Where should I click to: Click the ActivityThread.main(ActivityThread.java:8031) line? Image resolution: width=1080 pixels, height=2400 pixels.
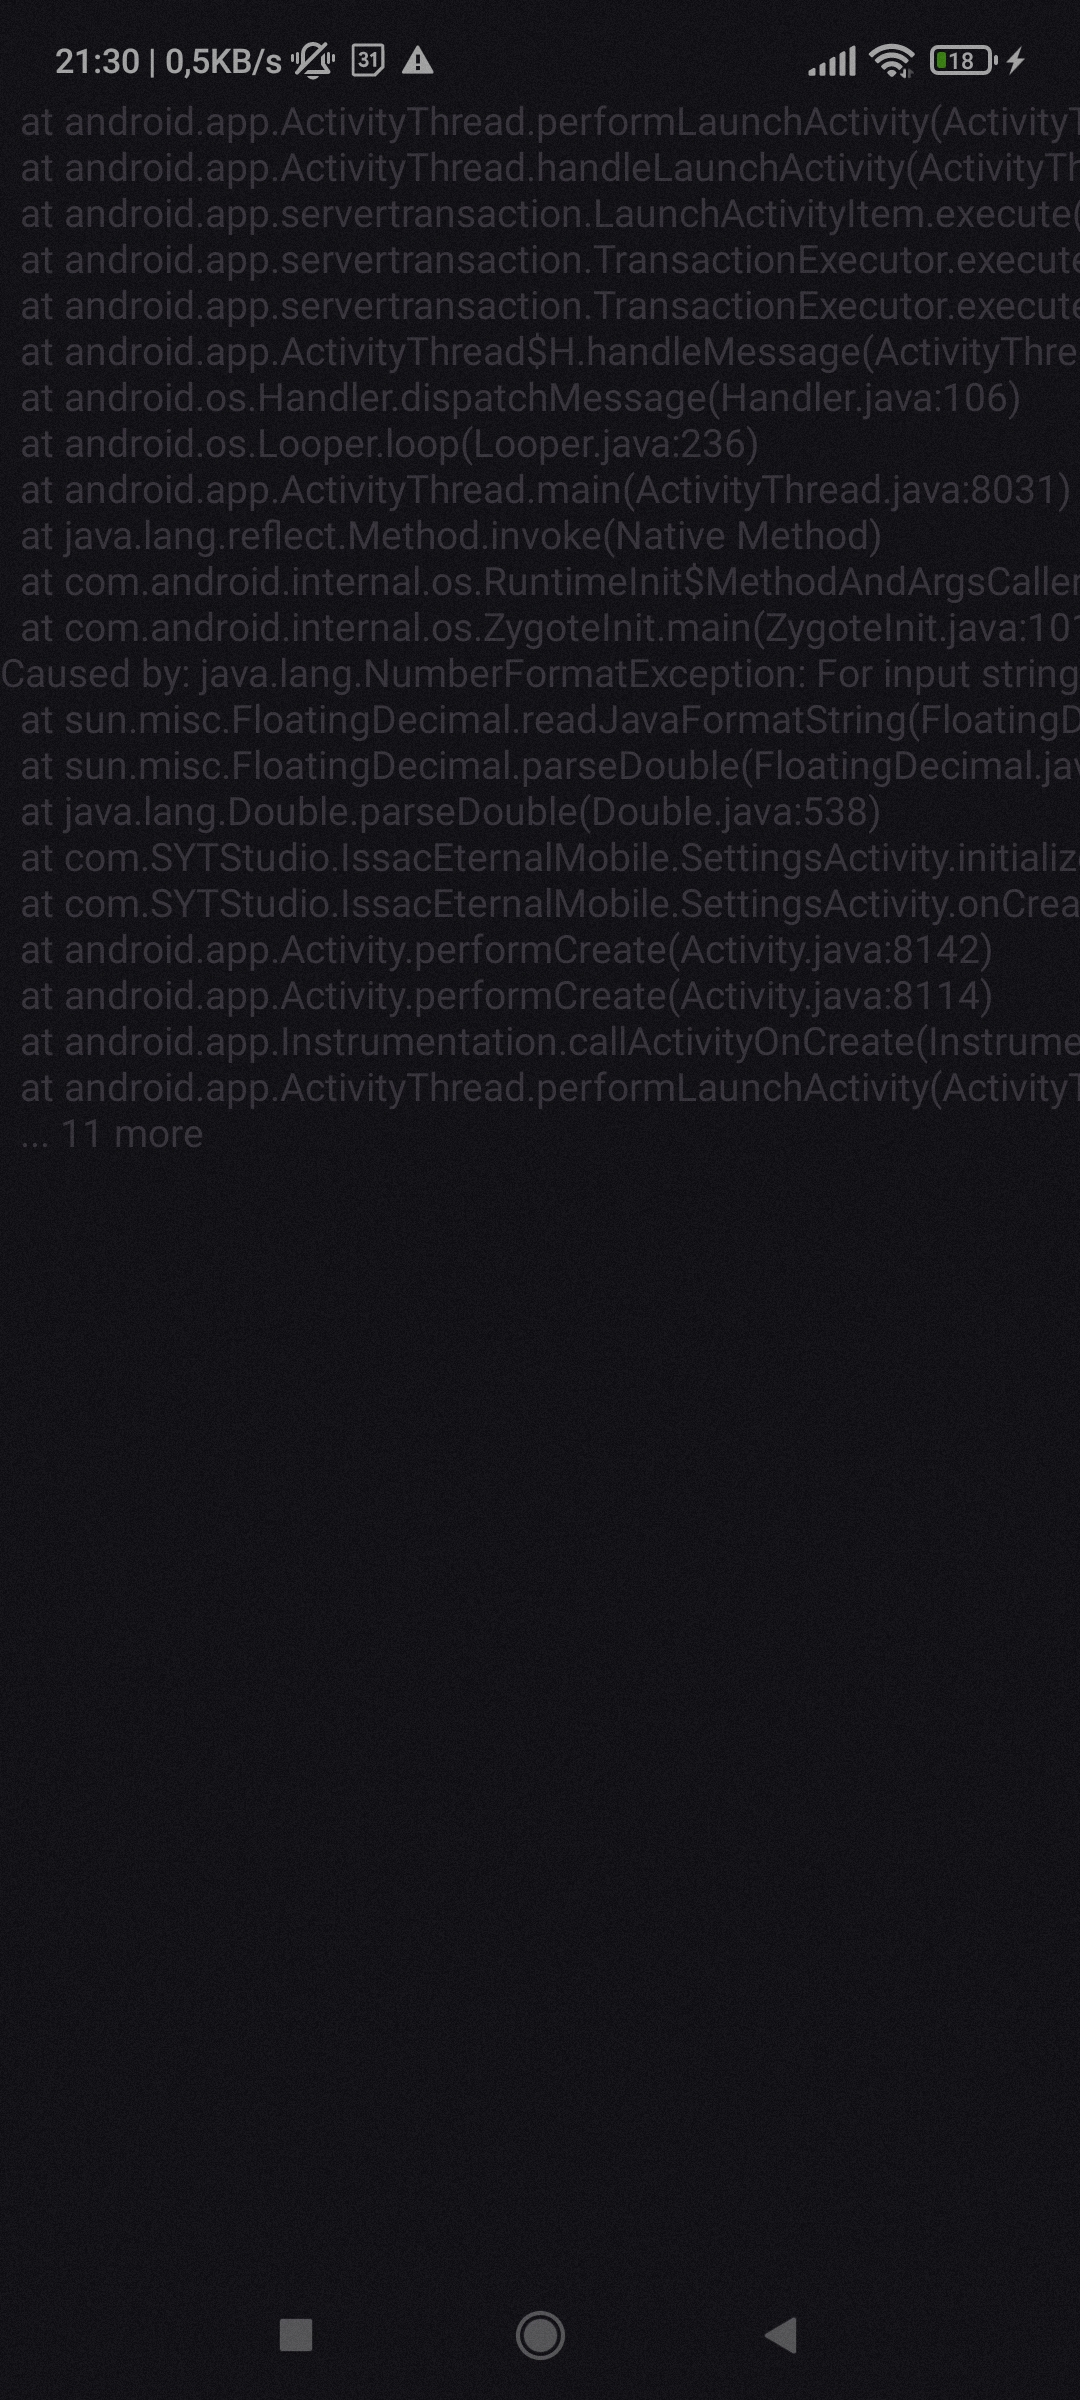tap(546, 490)
